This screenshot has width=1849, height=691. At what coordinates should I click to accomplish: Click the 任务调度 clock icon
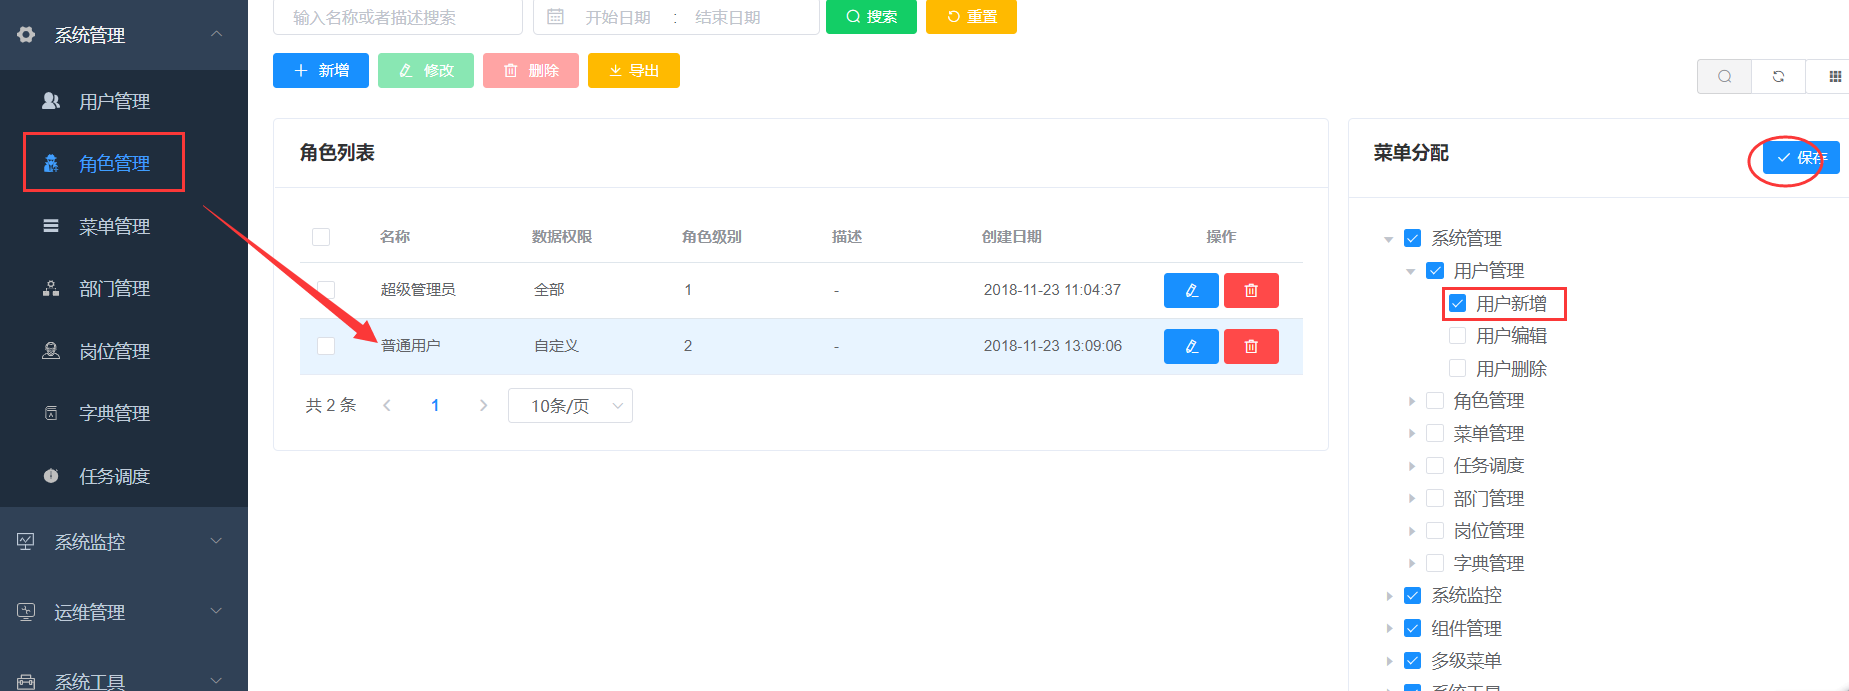[x=51, y=476]
